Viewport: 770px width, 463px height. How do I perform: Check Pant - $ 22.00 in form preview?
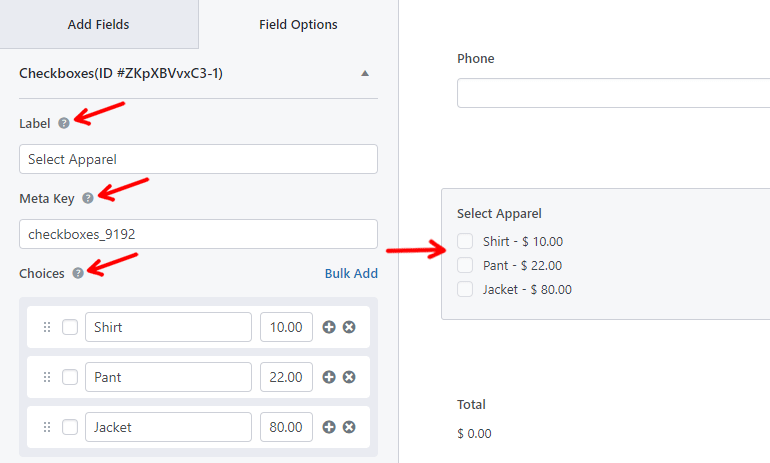[465, 266]
